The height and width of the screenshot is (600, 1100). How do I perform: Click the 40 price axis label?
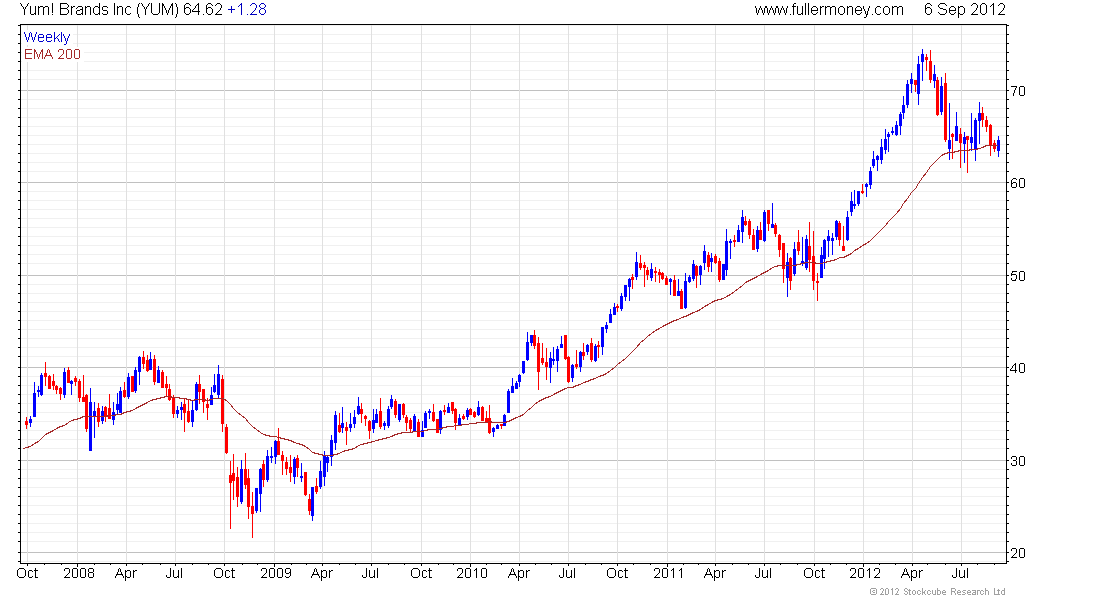1018,368
